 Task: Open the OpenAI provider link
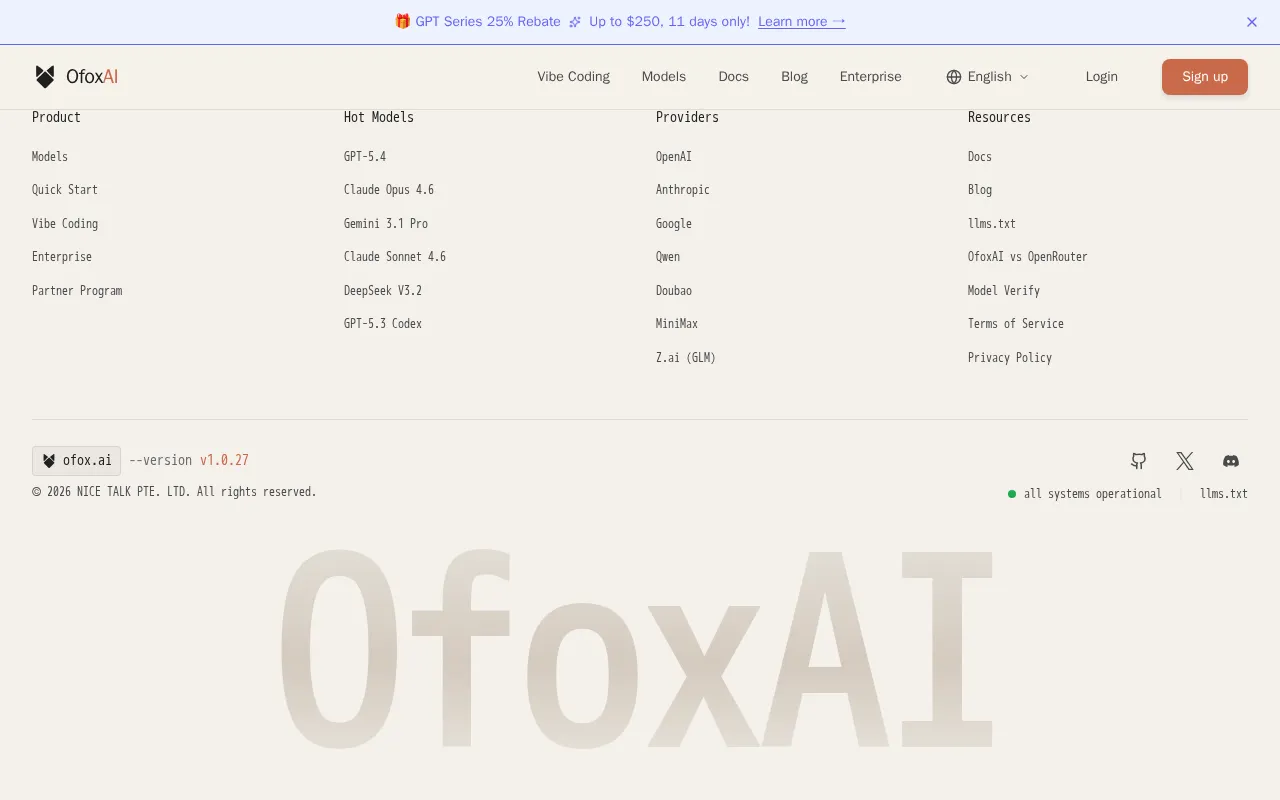click(x=674, y=157)
